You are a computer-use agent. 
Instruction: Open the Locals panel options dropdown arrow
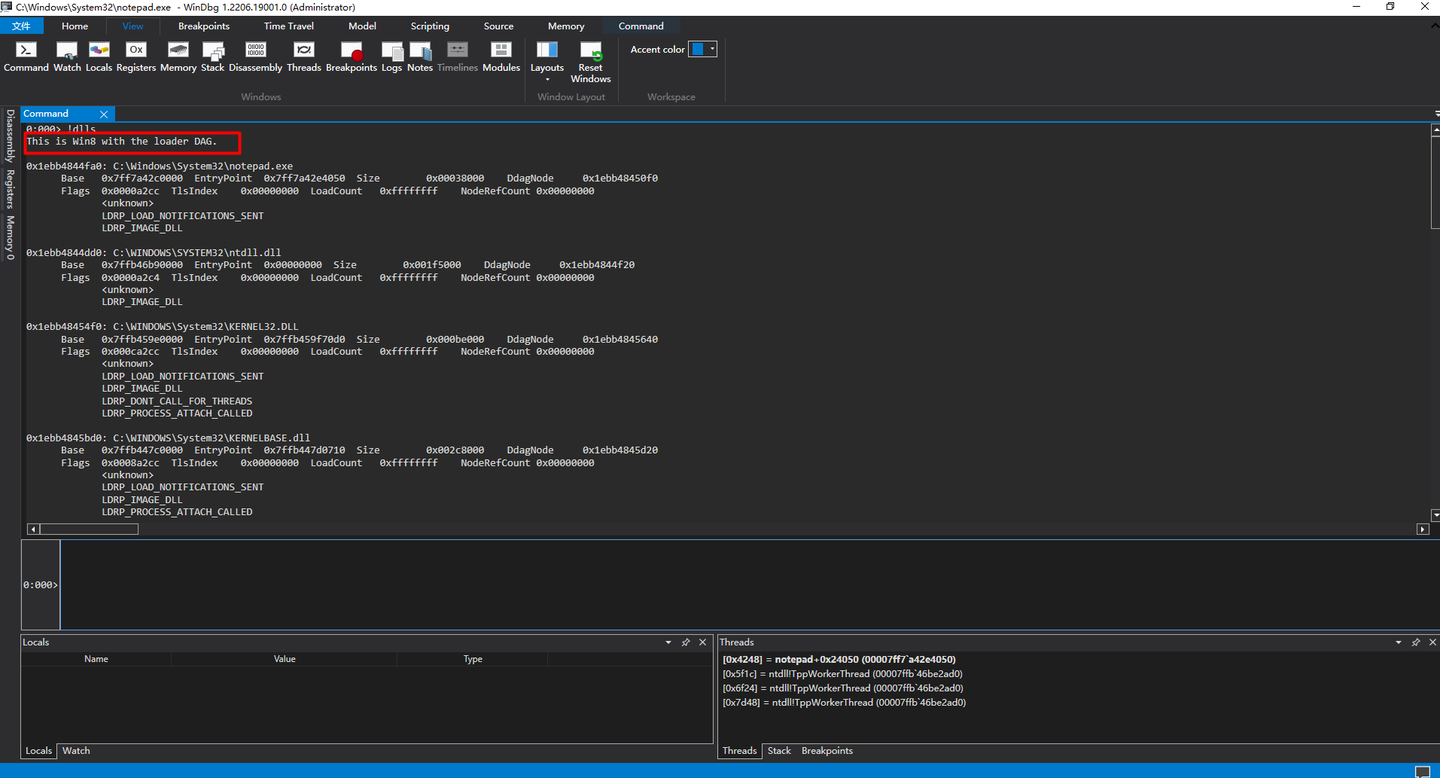coord(668,643)
